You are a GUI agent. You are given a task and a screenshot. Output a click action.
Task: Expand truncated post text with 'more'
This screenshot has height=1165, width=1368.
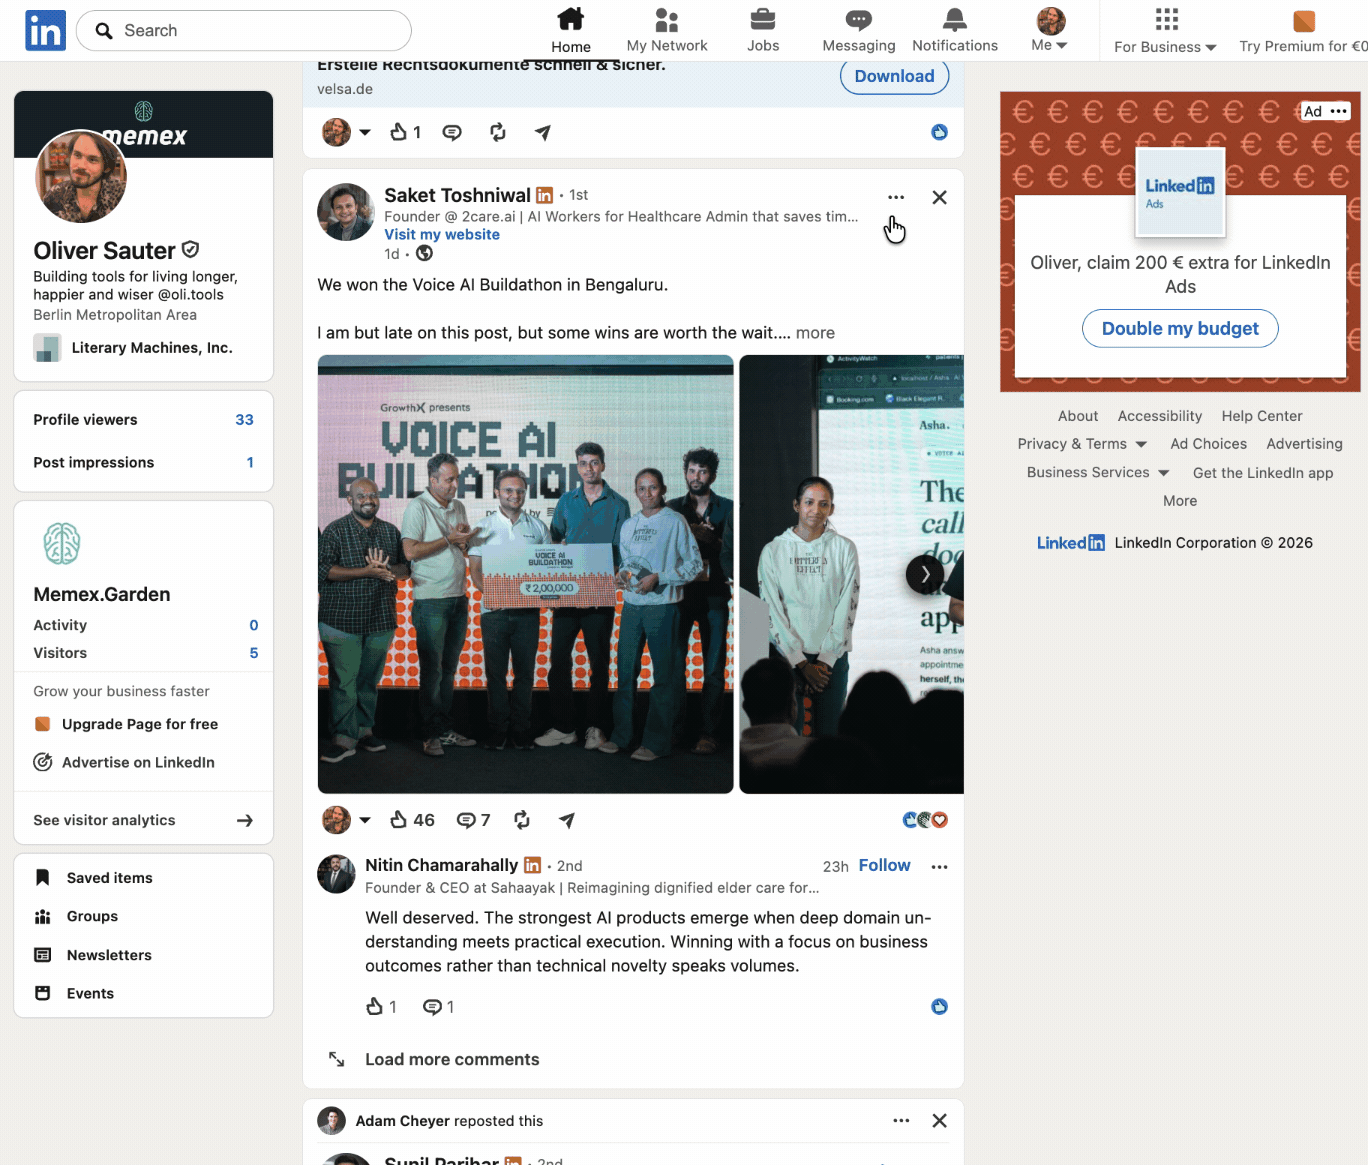tap(815, 333)
